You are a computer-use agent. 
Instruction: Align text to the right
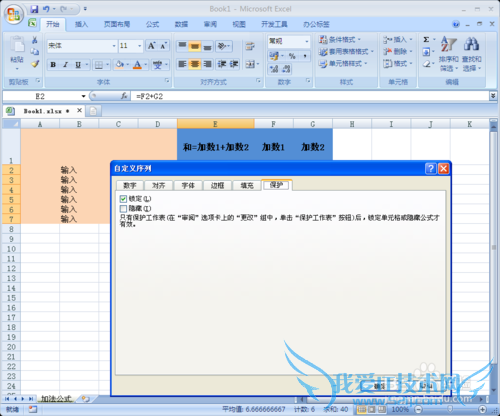pyautogui.click(x=207, y=64)
